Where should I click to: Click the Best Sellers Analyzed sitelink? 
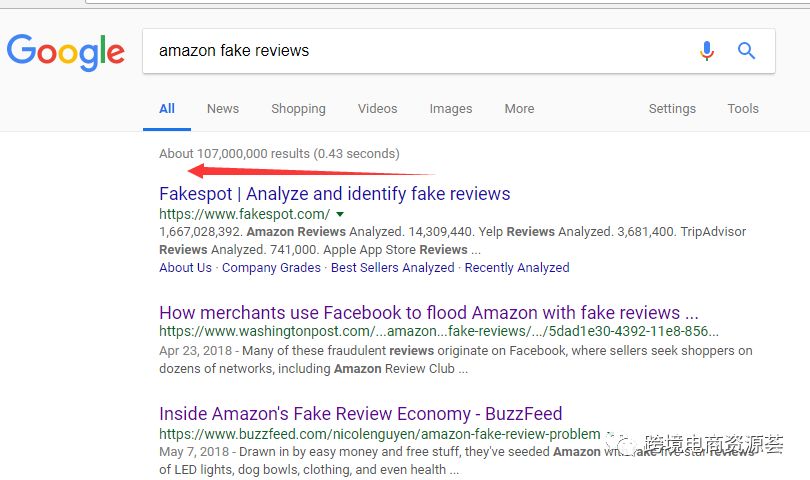click(x=392, y=268)
